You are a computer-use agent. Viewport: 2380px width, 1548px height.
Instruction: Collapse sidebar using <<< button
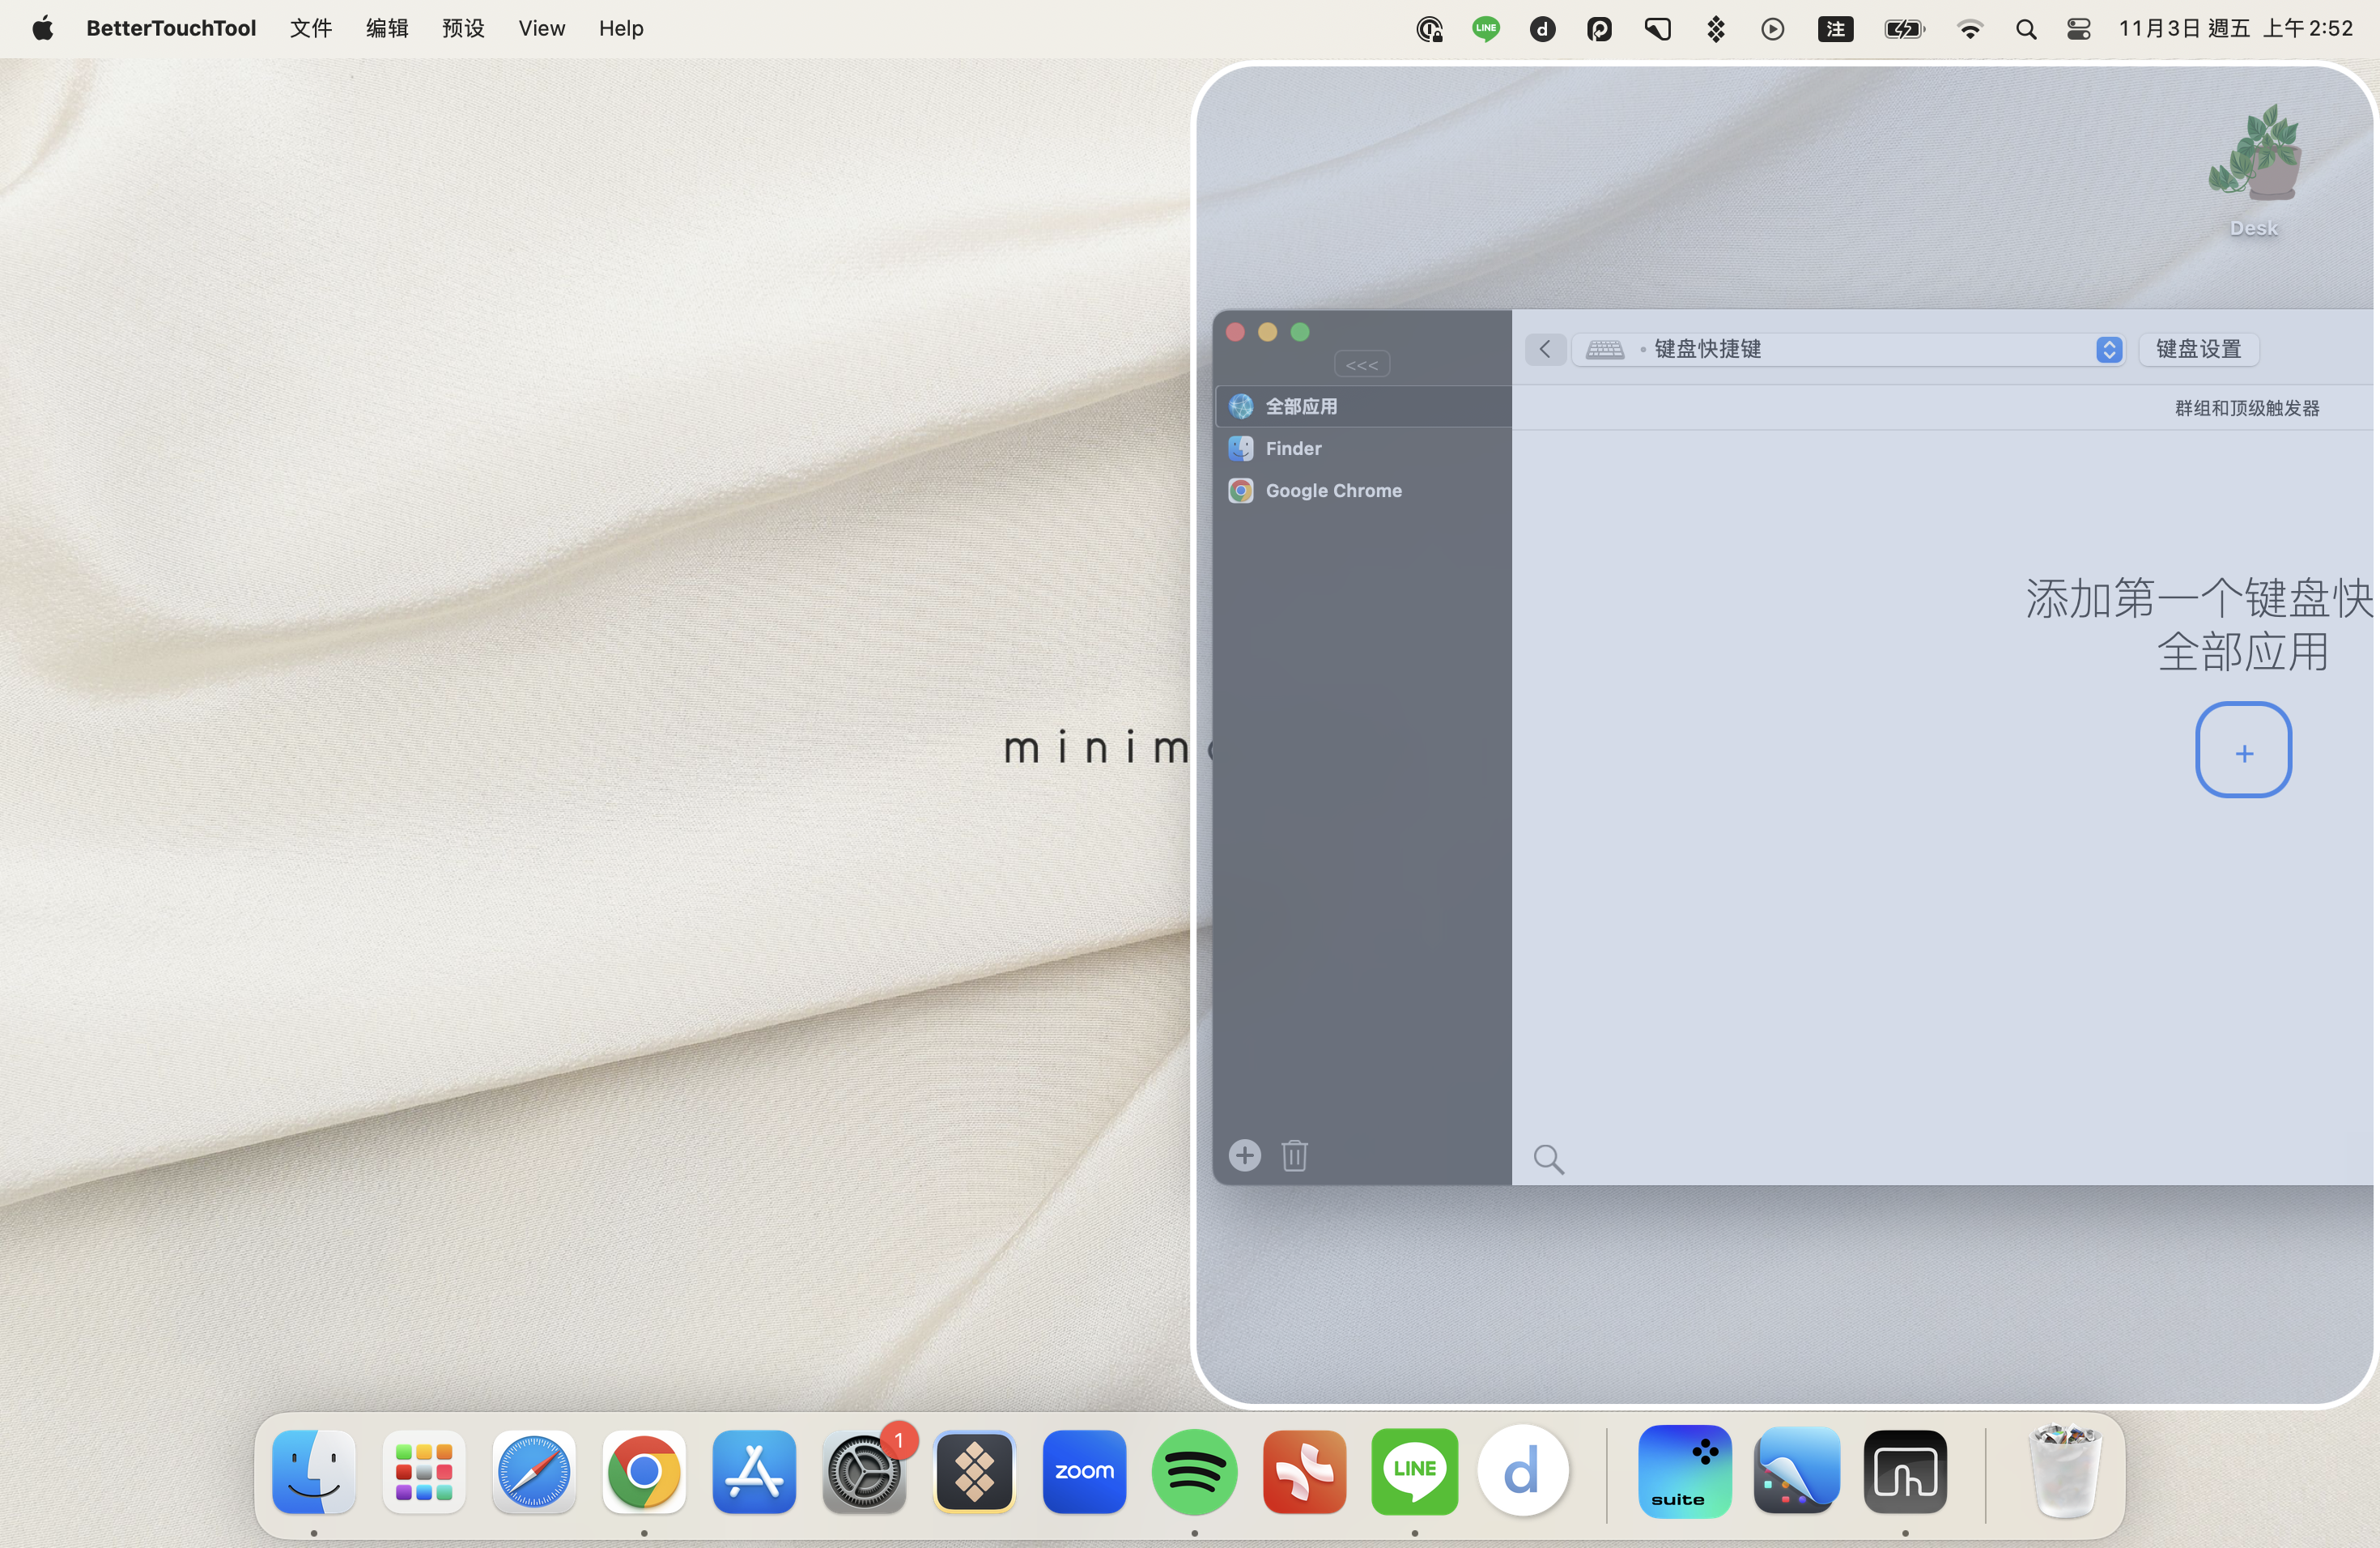[x=1361, y=365]
